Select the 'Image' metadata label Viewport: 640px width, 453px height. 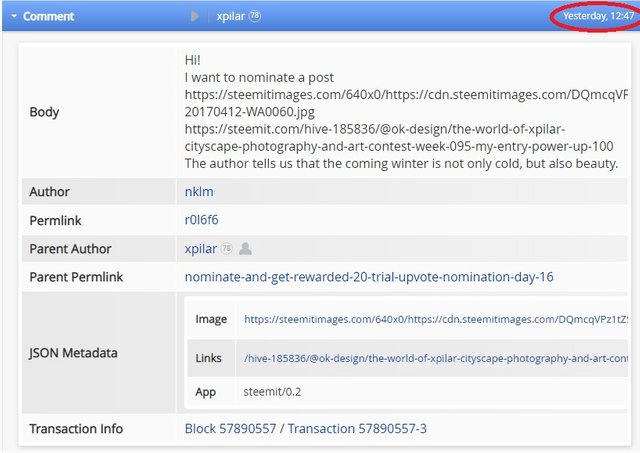coord(211,319)
